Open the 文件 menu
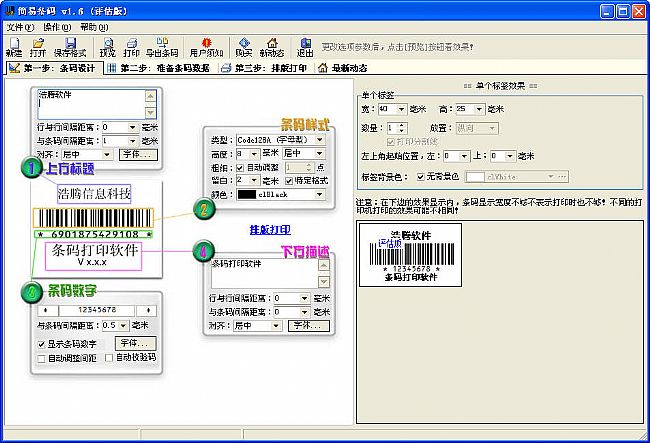Viewport: 650px width, 443px height. click(20, 27)
